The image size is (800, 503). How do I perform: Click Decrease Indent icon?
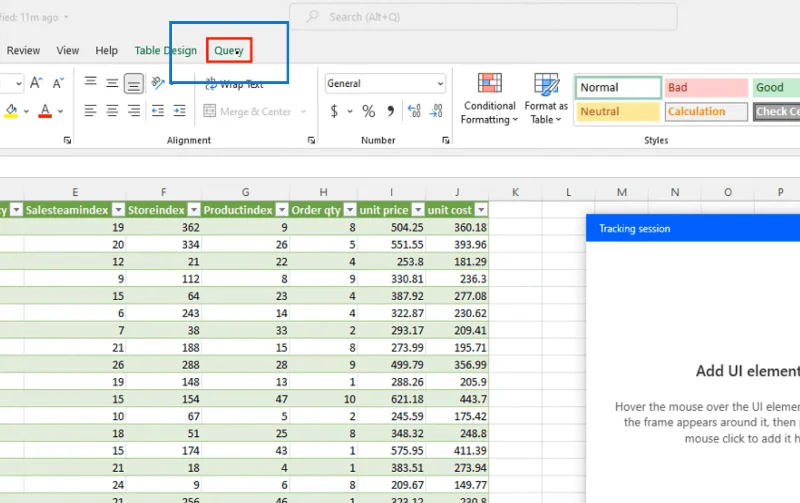pyautogui.click(x=158, y=111)
